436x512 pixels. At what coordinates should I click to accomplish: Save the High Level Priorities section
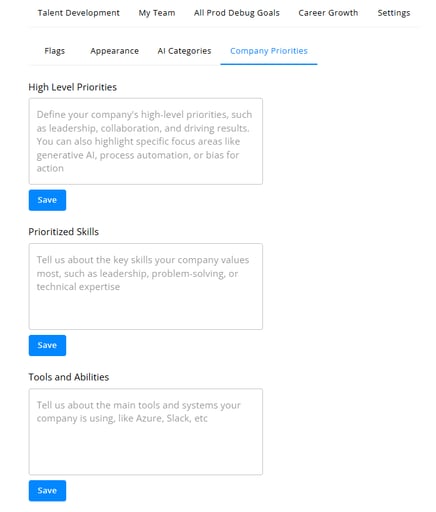pos(47,200)
